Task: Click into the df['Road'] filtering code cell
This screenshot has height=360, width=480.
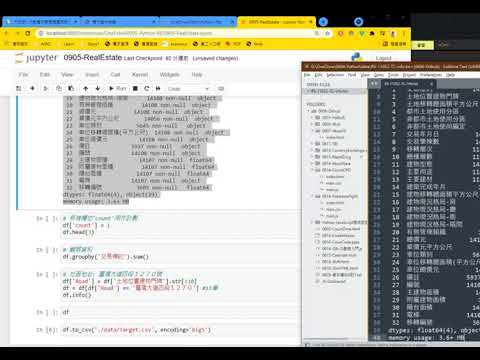Action: [180, 285]
